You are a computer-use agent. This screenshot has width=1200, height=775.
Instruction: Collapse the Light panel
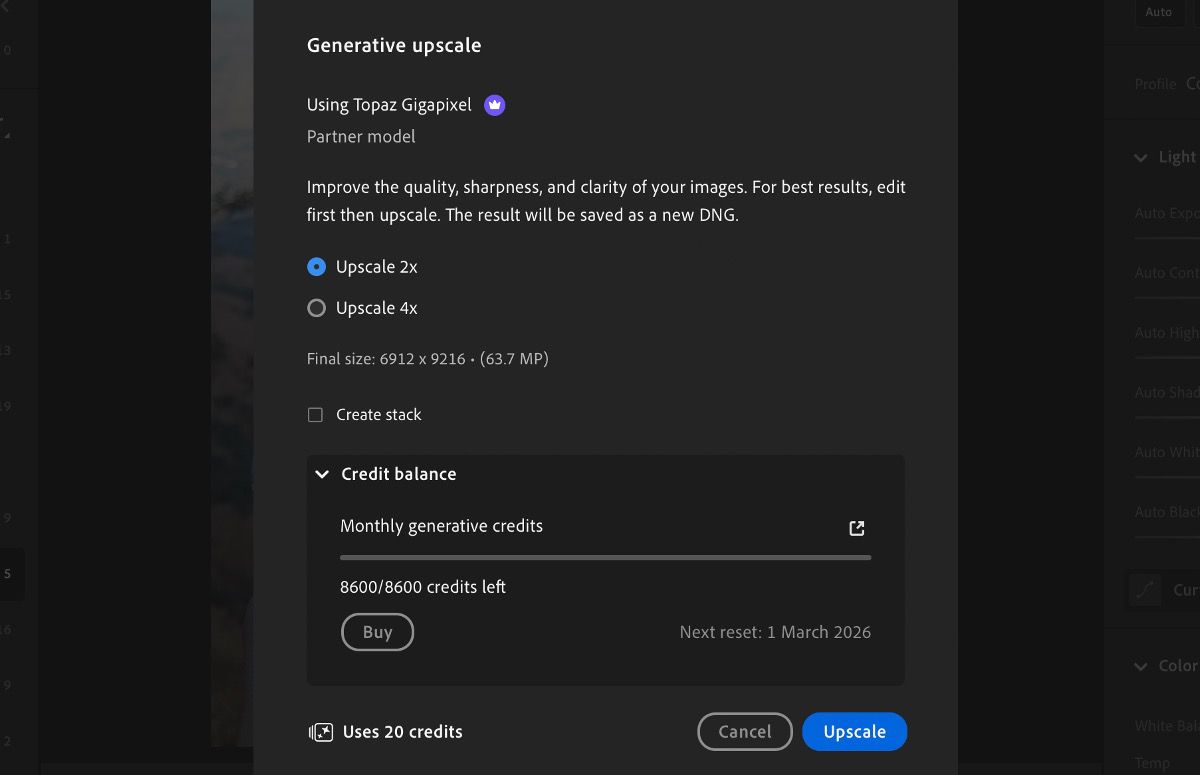click(1141, 157)
